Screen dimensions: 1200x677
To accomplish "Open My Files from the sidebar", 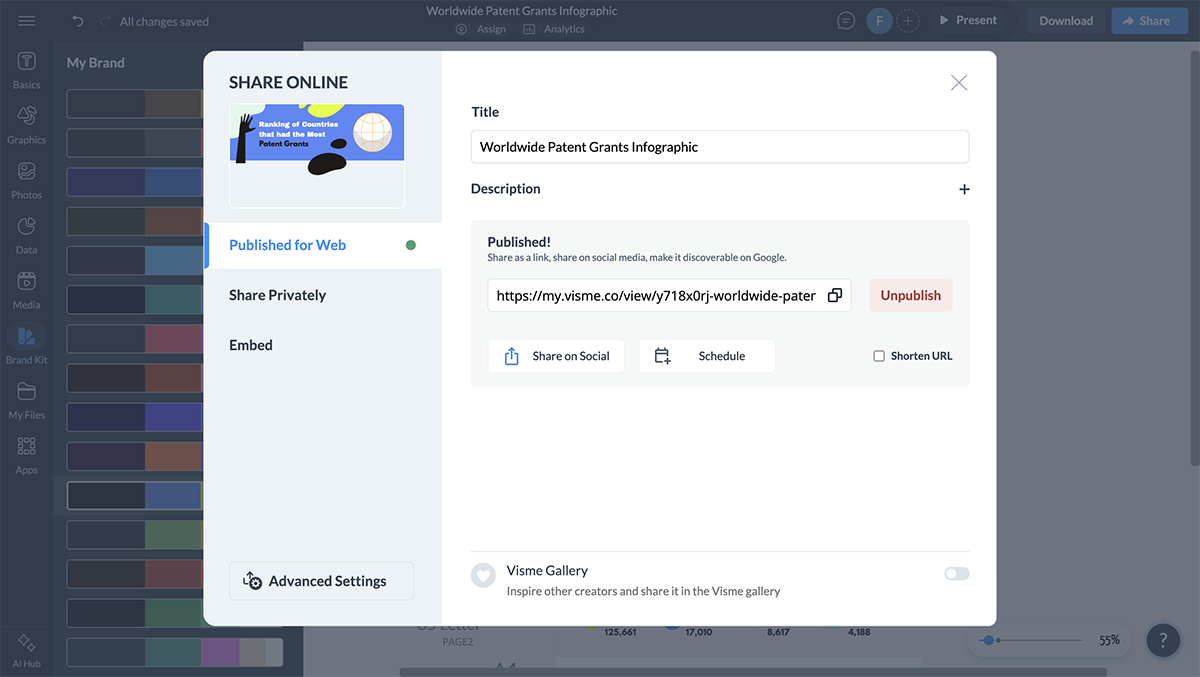I will tap(26, 398).
